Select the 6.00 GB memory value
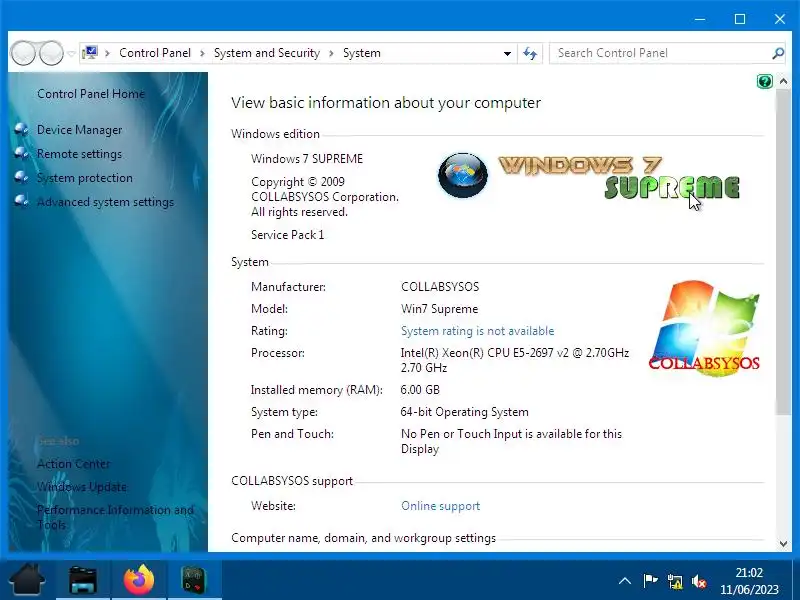This screenshot has width=800, height=600. tap(420, 390)
